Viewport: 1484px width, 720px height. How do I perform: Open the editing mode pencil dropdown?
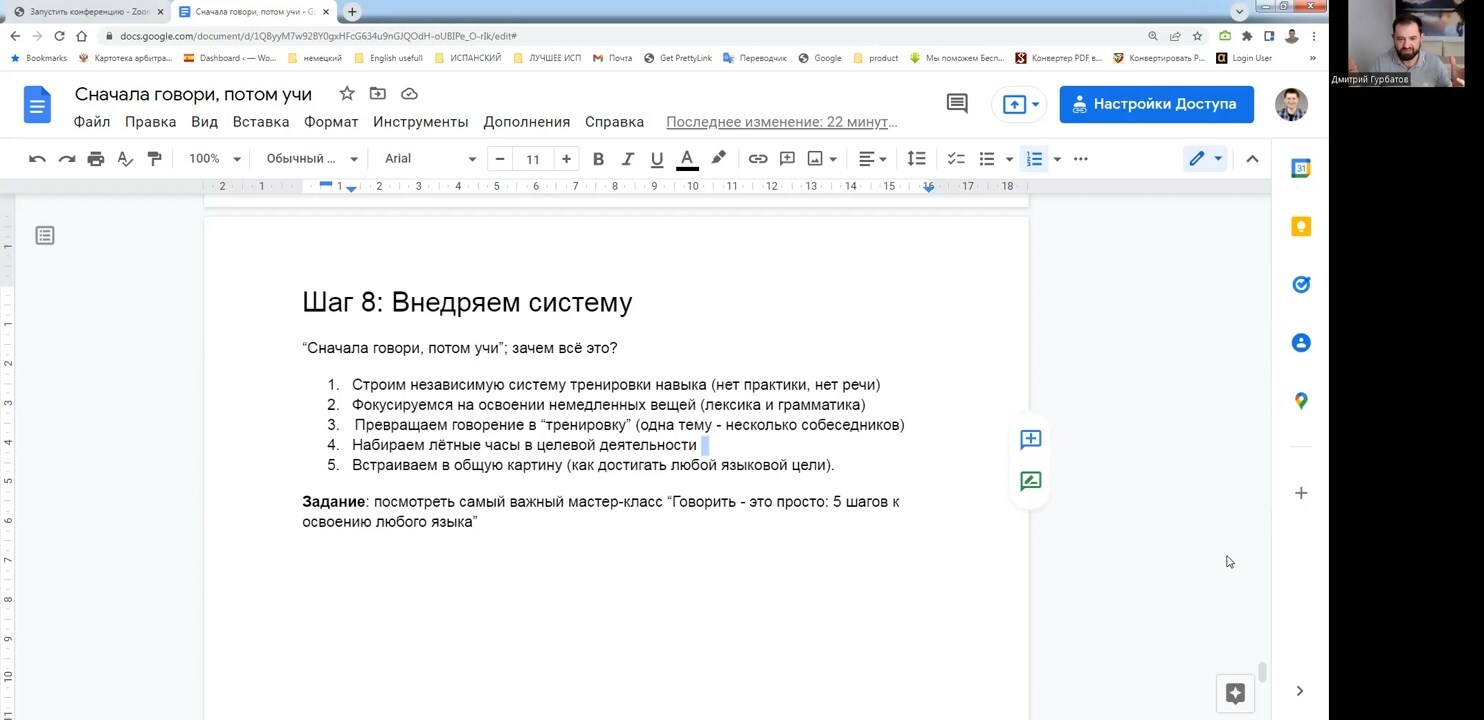tap(1204, 159)
